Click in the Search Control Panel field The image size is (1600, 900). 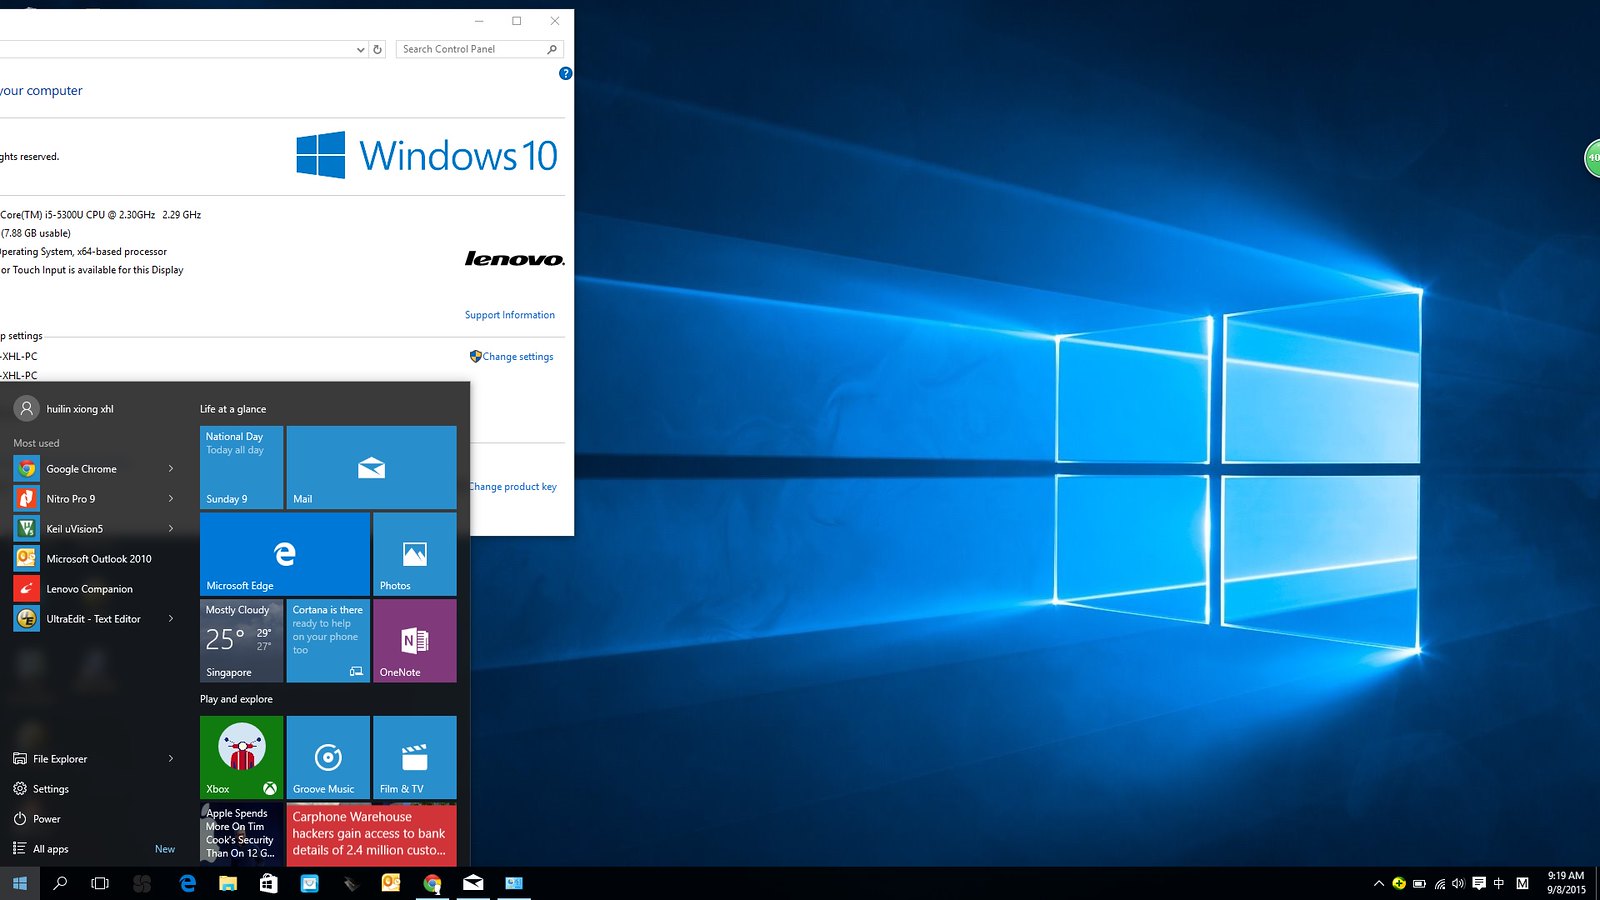coord(480,49)
